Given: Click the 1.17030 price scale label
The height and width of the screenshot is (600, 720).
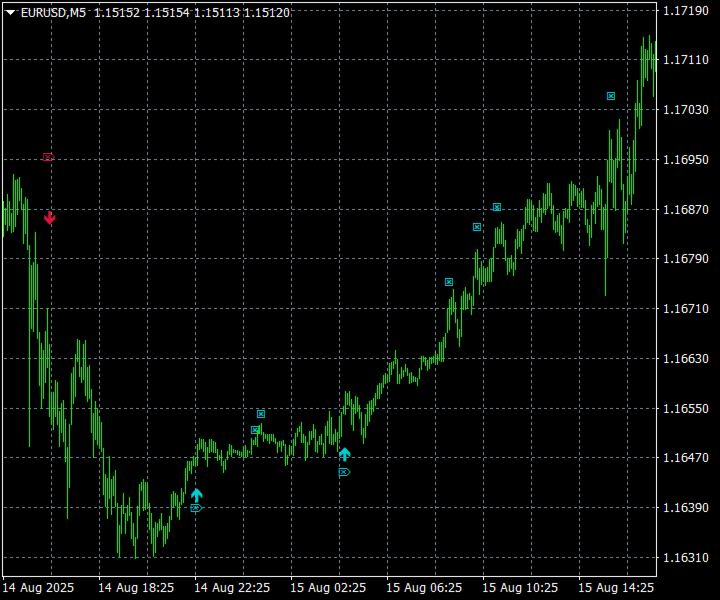Looking at the screenshot, I should (x=686, y=110).
